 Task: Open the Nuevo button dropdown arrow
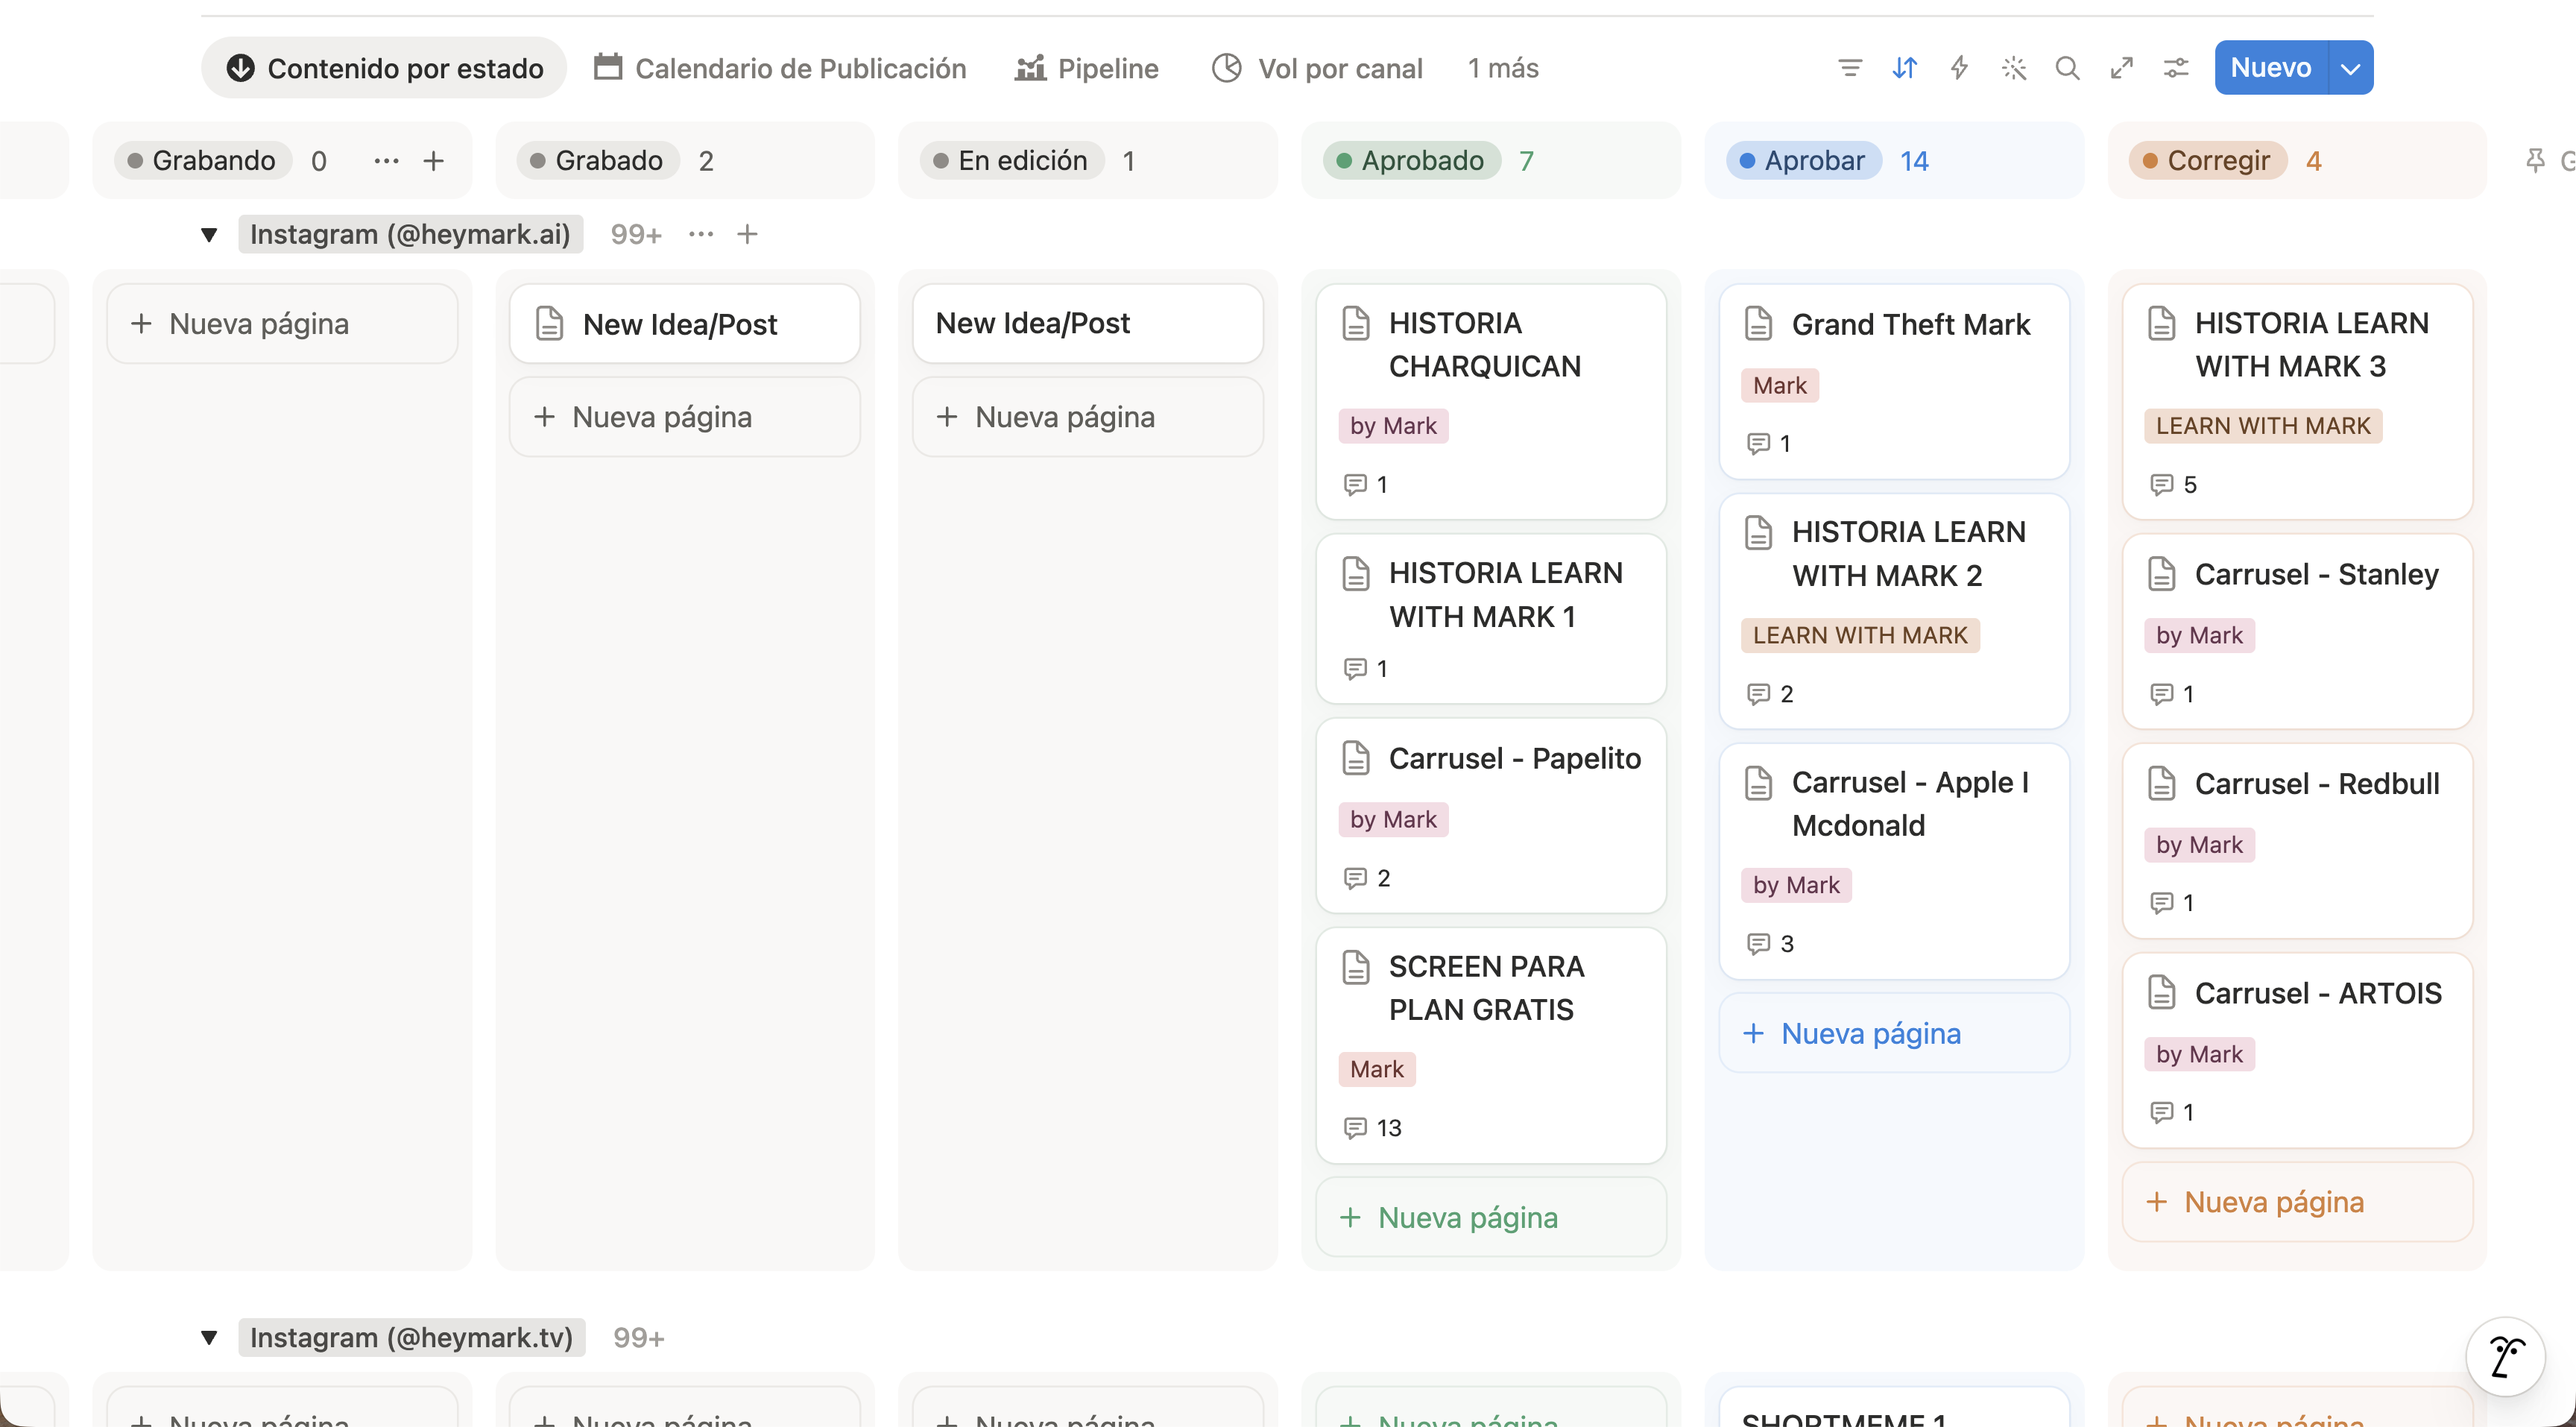[2351, 68]
